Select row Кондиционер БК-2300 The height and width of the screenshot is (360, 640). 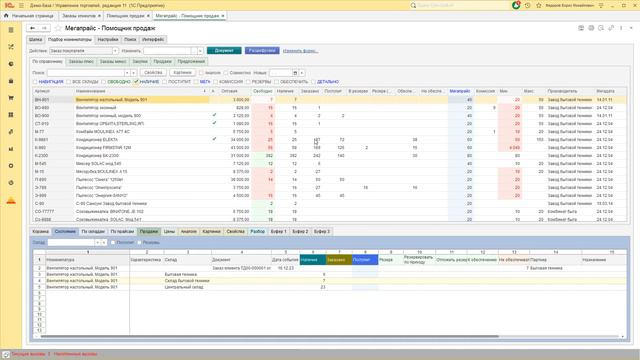point(330,156)
